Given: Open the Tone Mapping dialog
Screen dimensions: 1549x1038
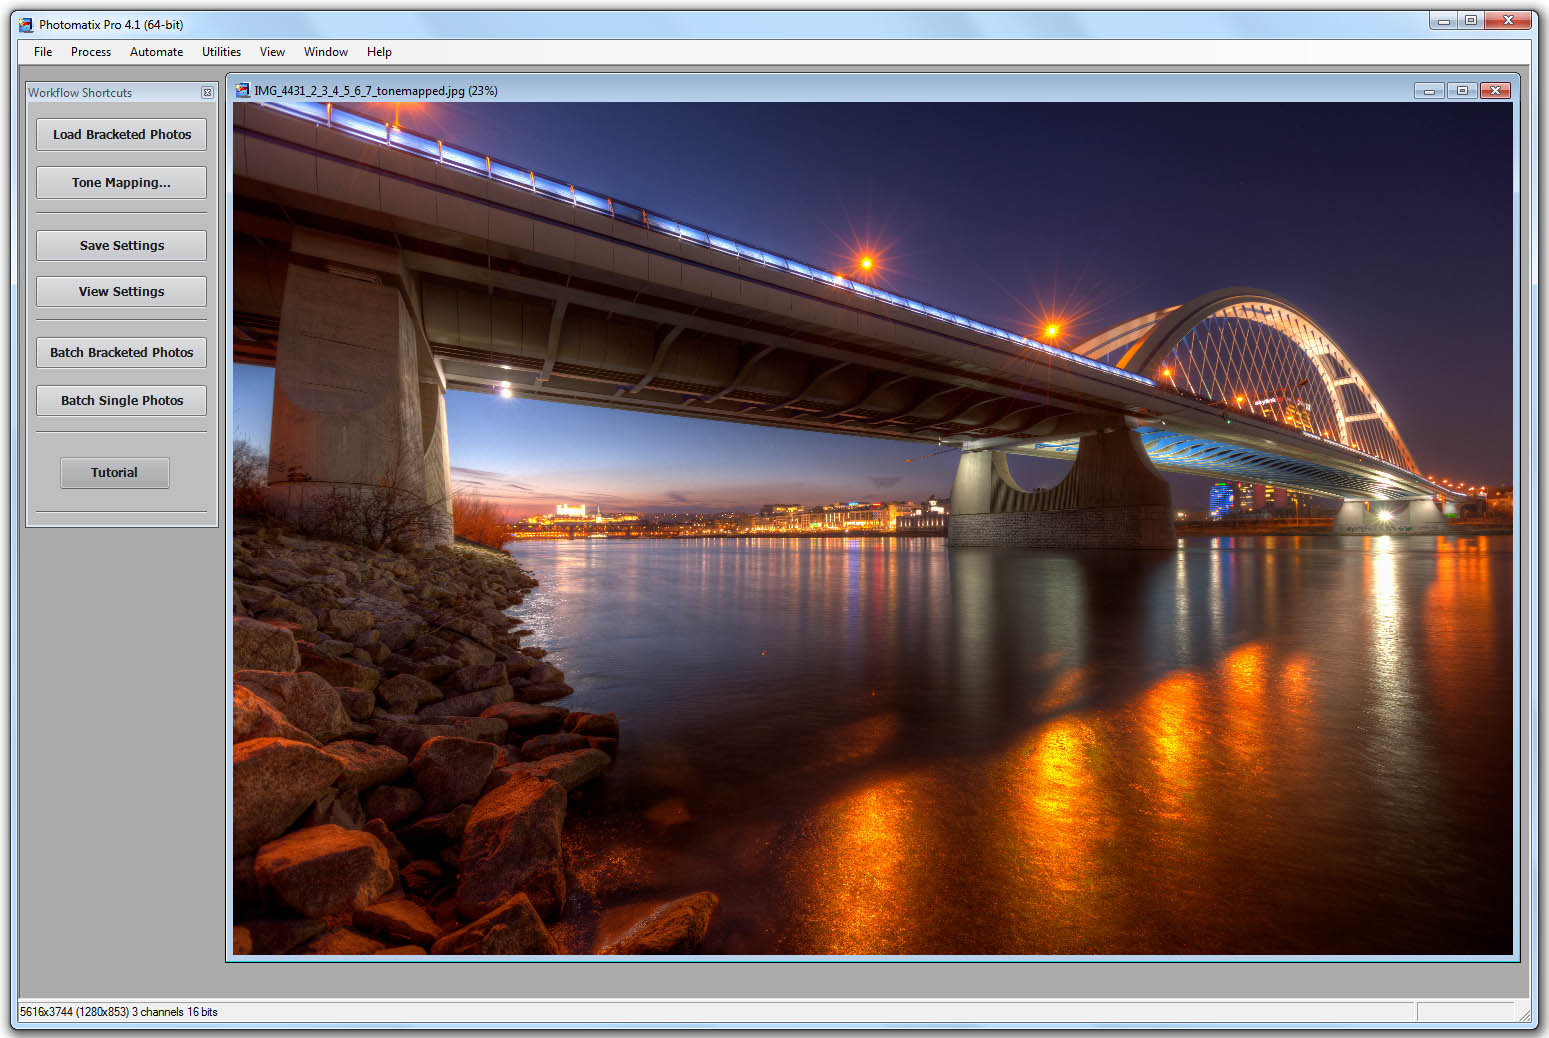Looking at the screenshot, I should point(120,182).
